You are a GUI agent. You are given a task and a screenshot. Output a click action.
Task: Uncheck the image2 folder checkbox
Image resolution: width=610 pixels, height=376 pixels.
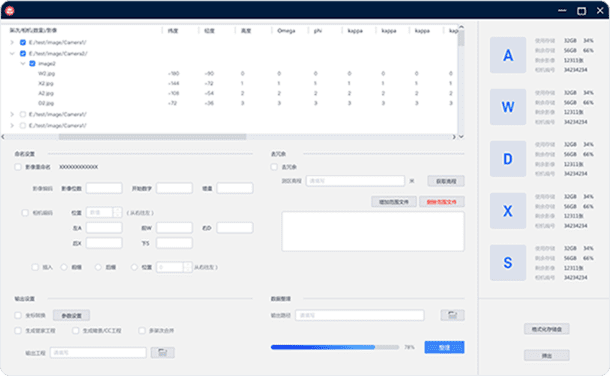point(32,63)
